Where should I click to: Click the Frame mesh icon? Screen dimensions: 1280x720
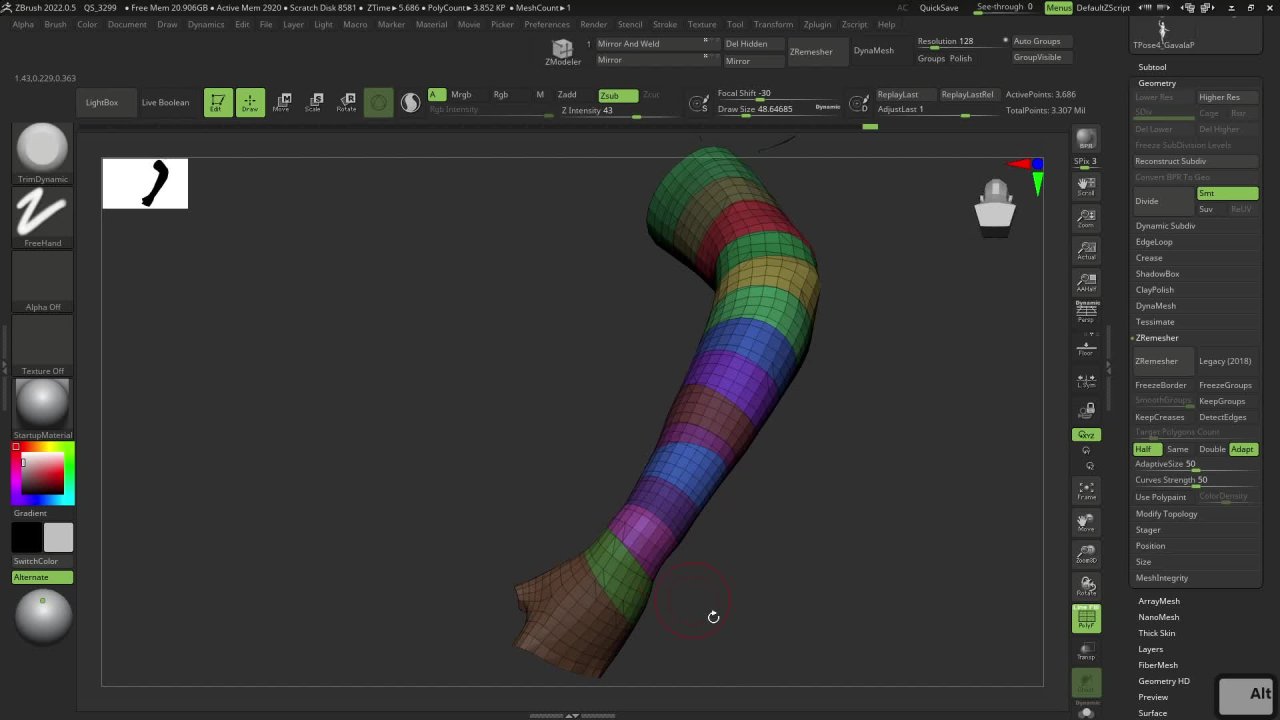(1086, 490)
